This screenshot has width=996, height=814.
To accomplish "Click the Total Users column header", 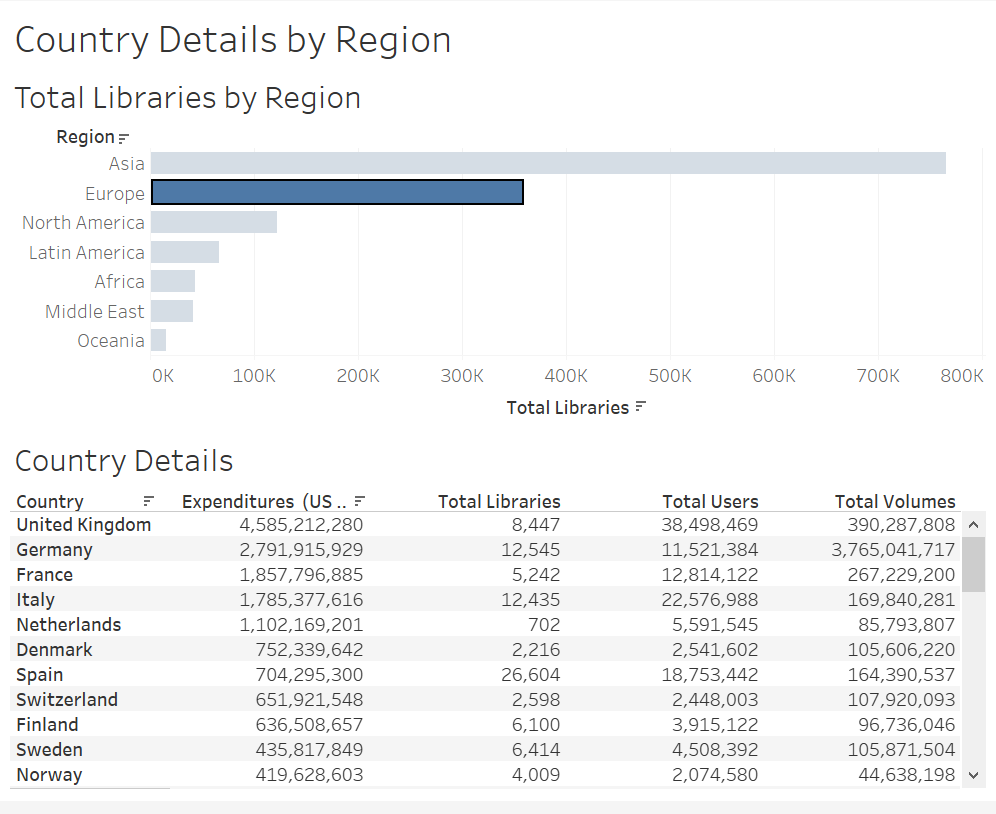I will [710, 500].
